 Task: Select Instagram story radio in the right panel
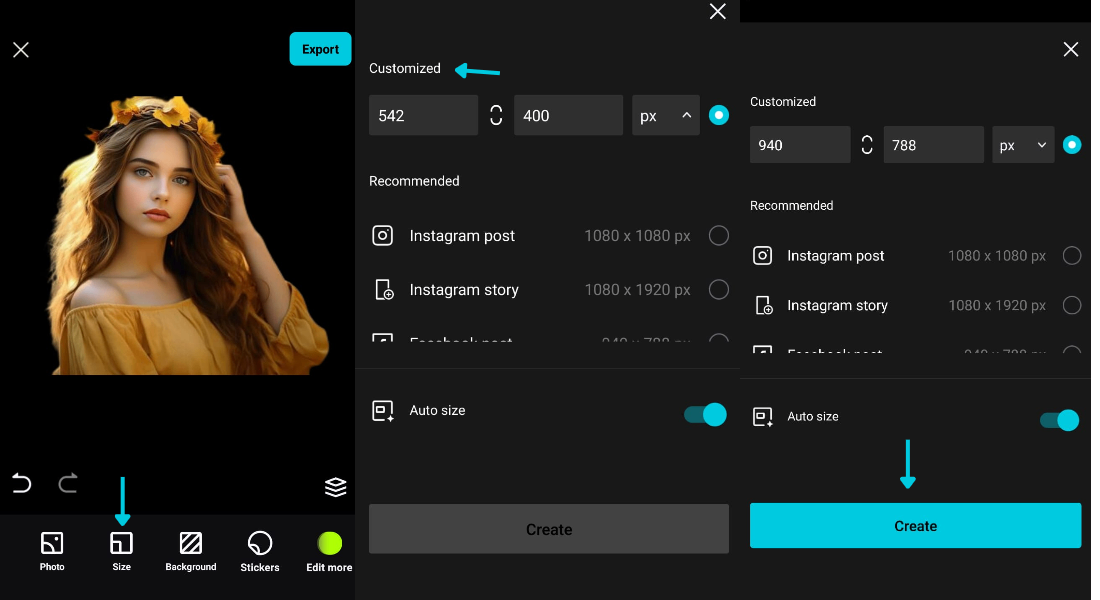point(1072,305)
